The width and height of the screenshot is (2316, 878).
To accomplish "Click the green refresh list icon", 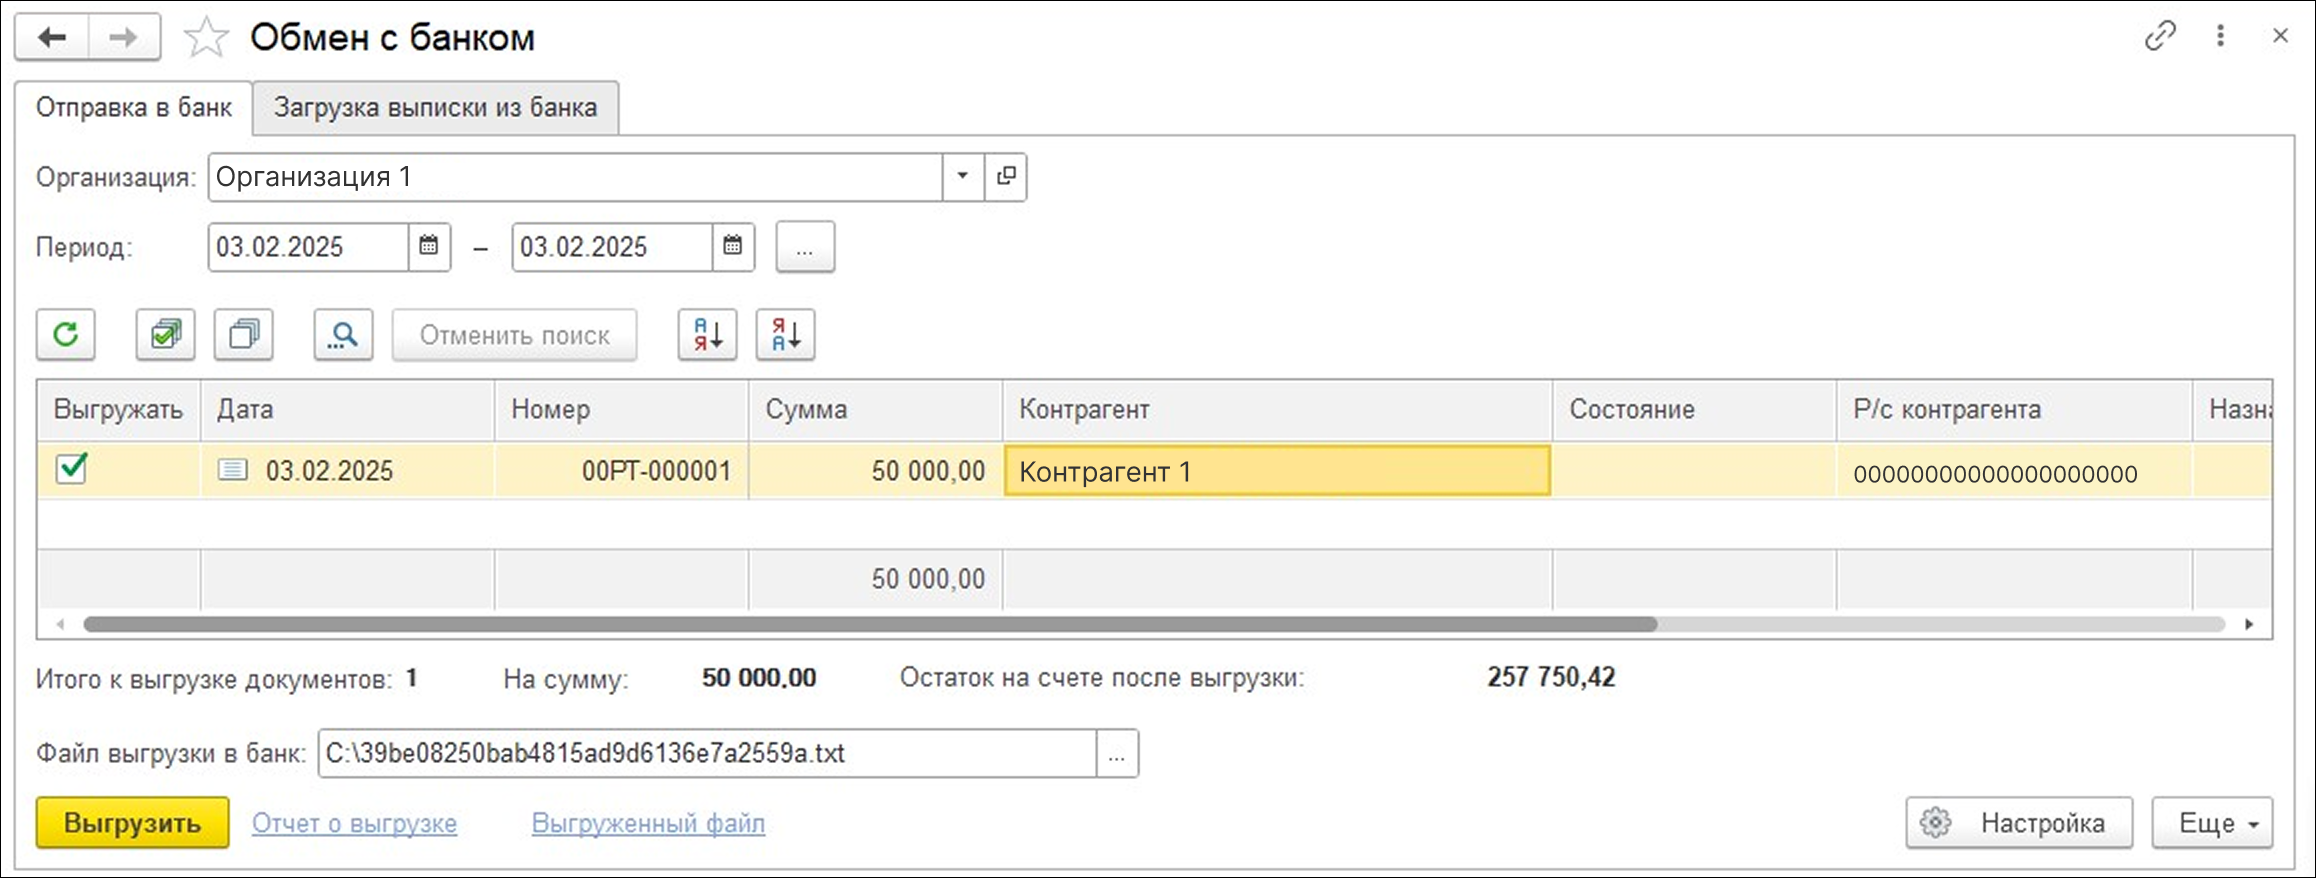I will click(66, 334).
